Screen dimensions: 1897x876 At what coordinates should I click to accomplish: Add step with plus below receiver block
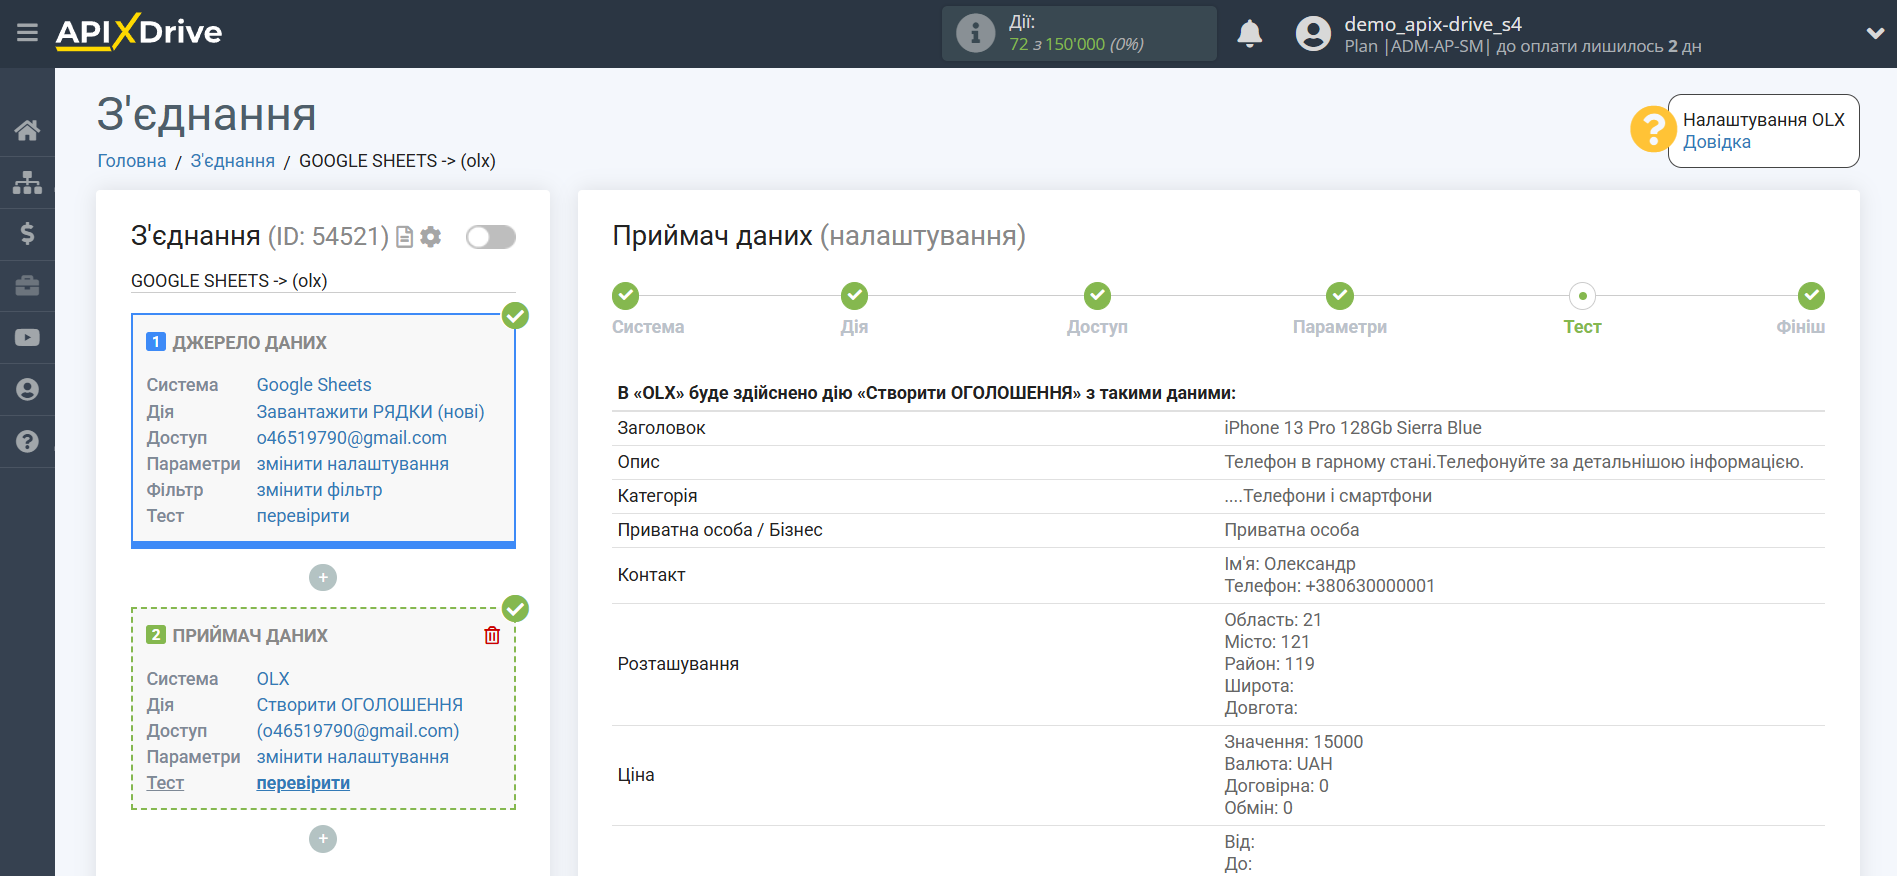click(323, 839)
